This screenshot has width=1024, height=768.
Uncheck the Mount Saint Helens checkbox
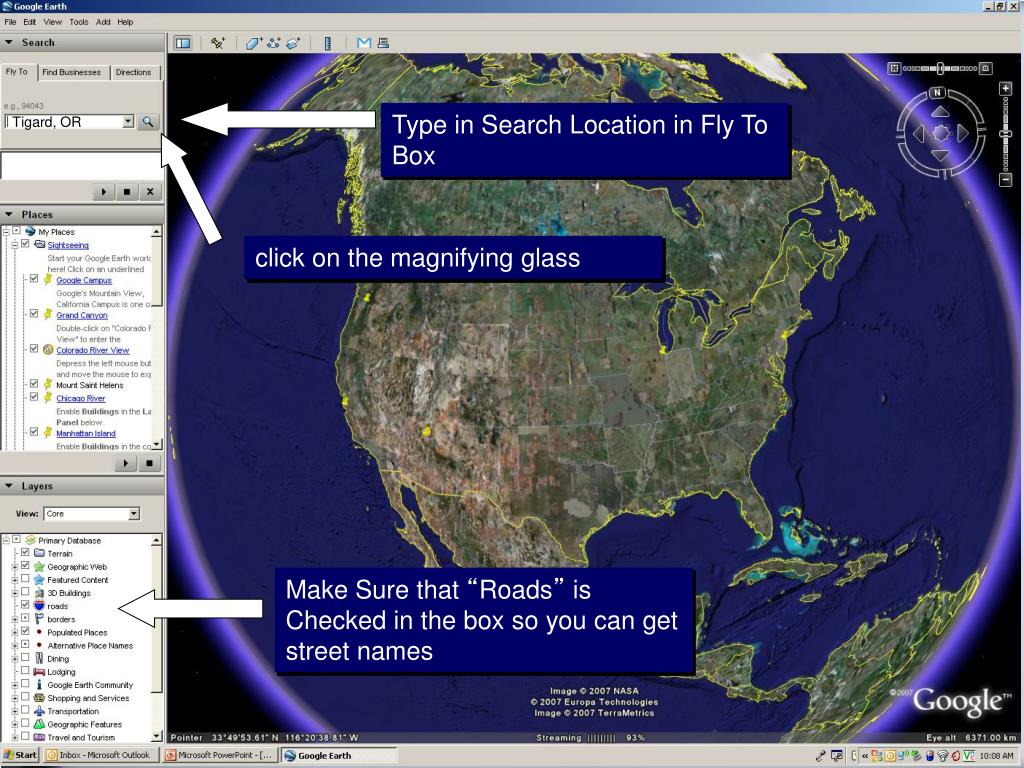(34, 384)
